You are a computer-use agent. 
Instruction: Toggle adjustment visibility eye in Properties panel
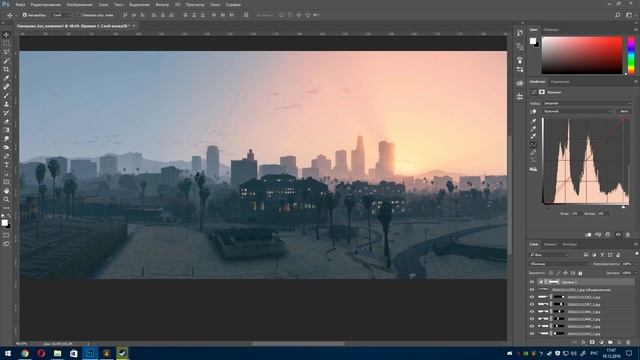click(618, 235)
